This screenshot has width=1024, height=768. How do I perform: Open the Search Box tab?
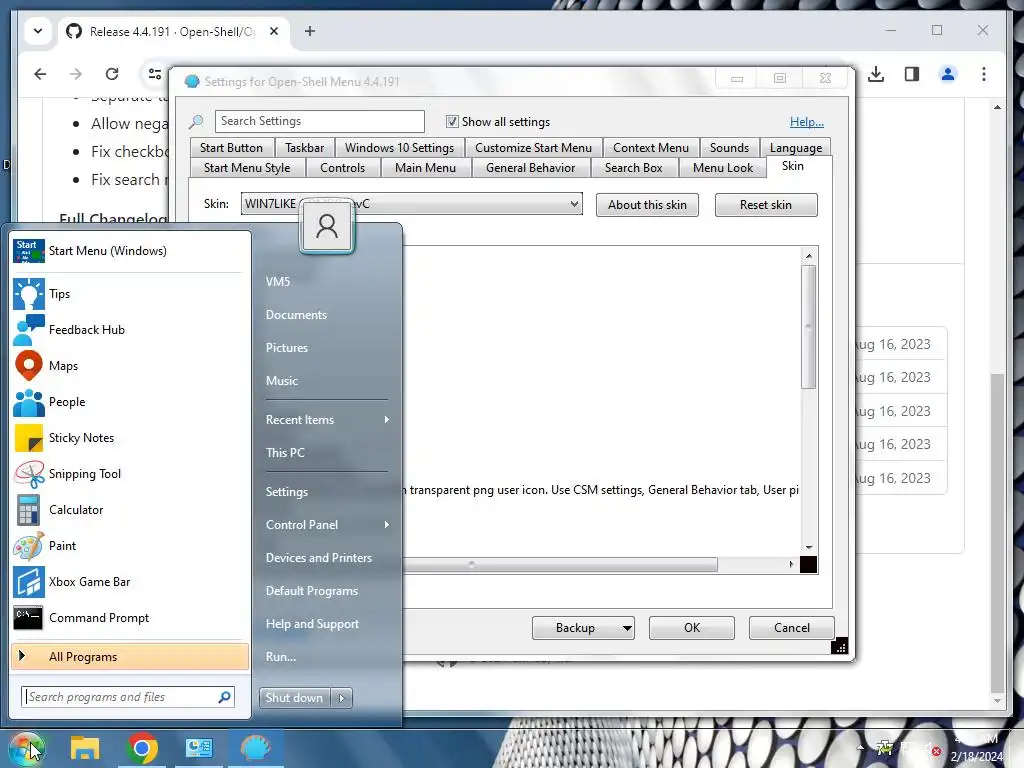[633, 168]
